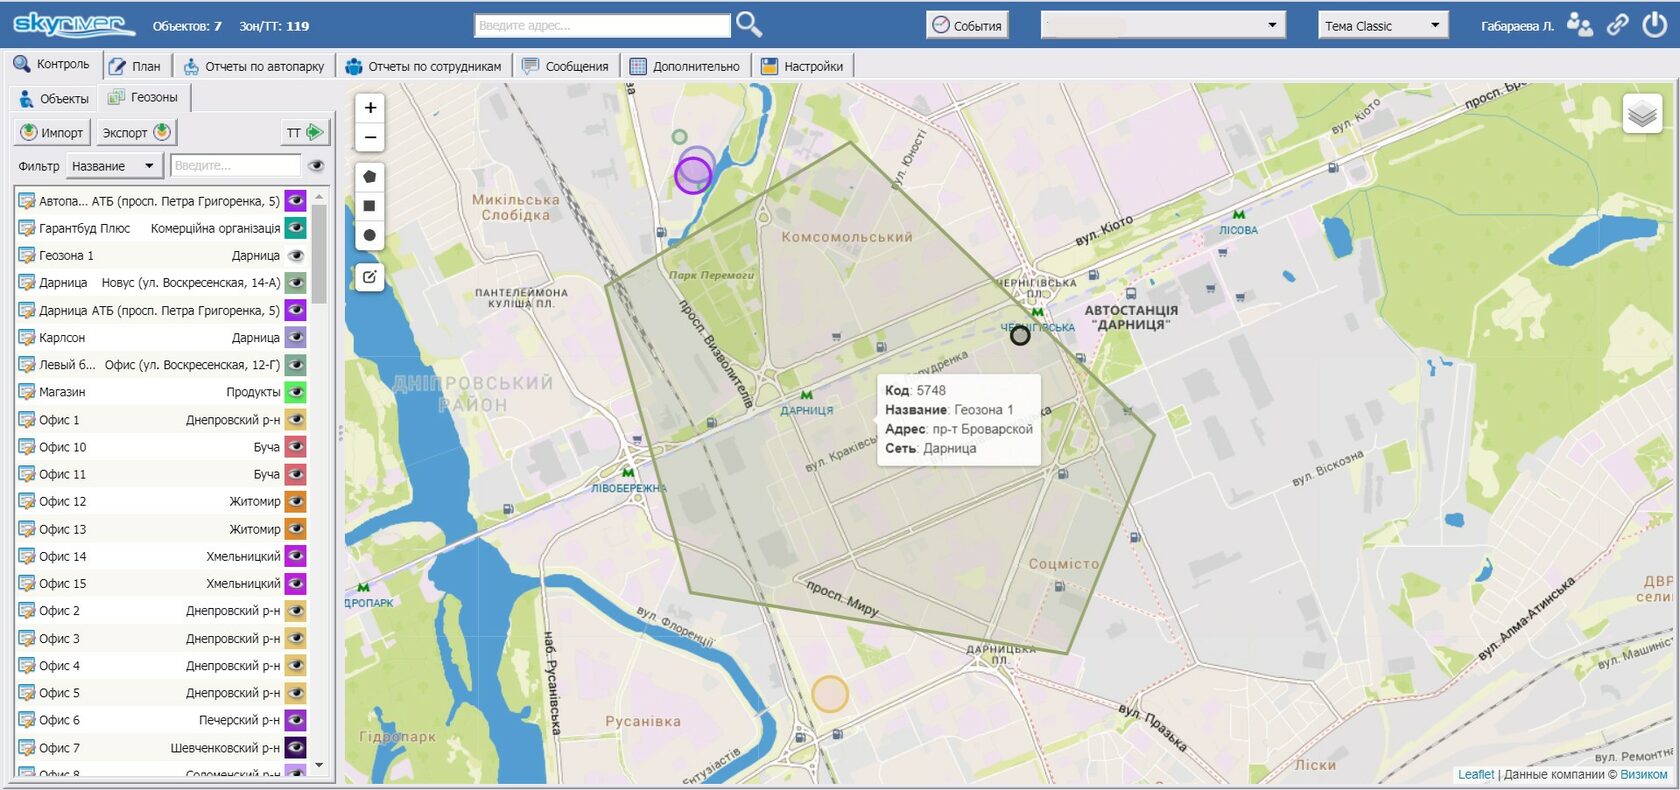The width and height of the screenshot is (1680, 790).
Task: Expand the Название filter dropdown
Action: [114, 166]
